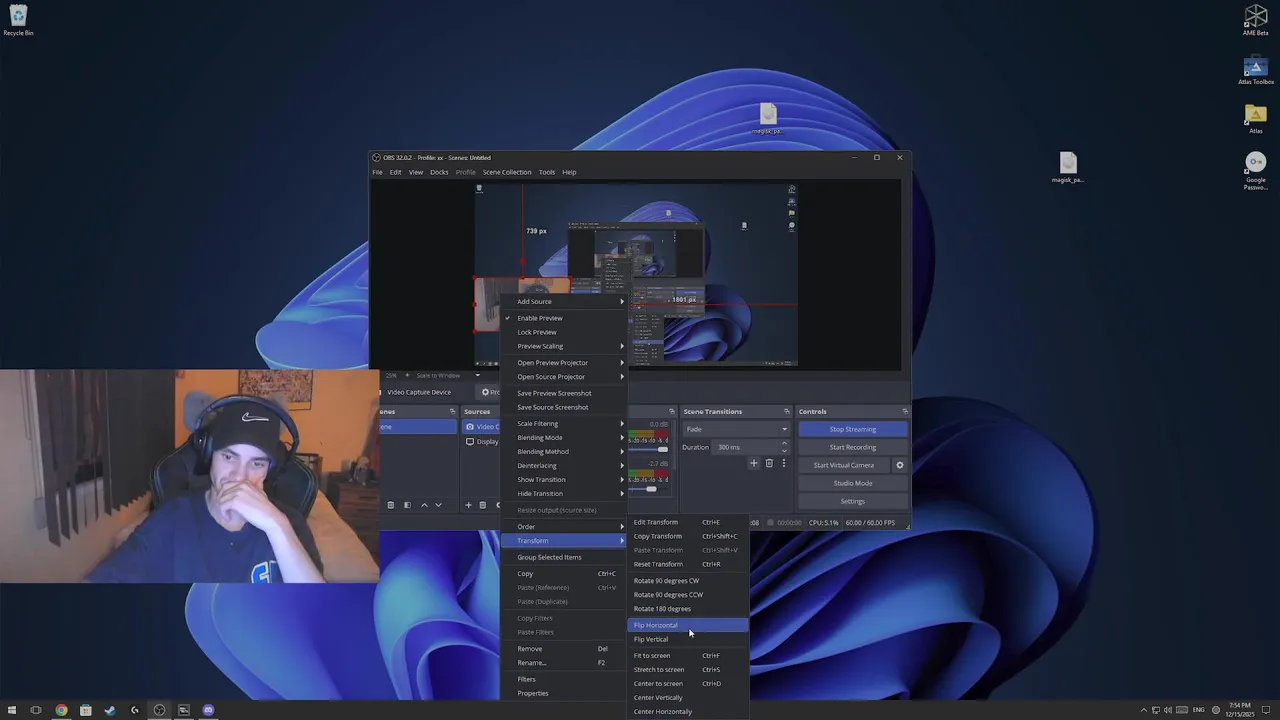Open Scene Collection menu
1280x720 pixels.
coord(507,172)
